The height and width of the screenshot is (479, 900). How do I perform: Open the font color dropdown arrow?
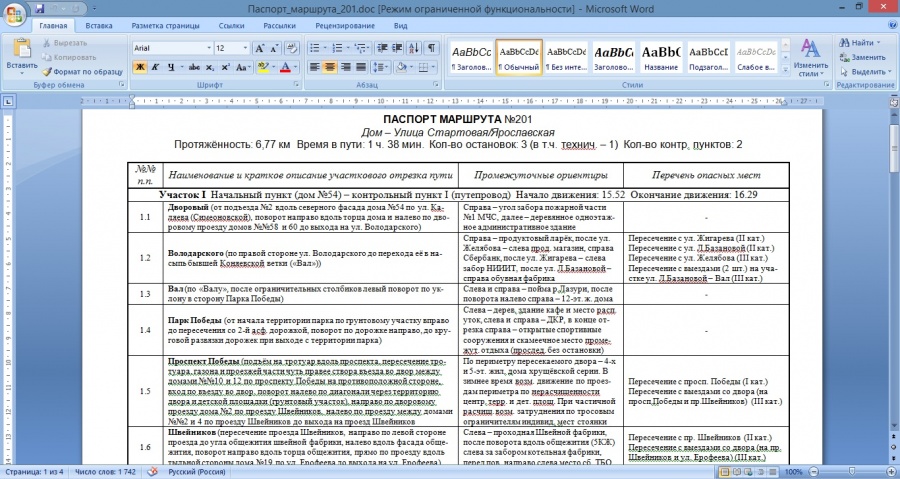[x=296, y=67]
